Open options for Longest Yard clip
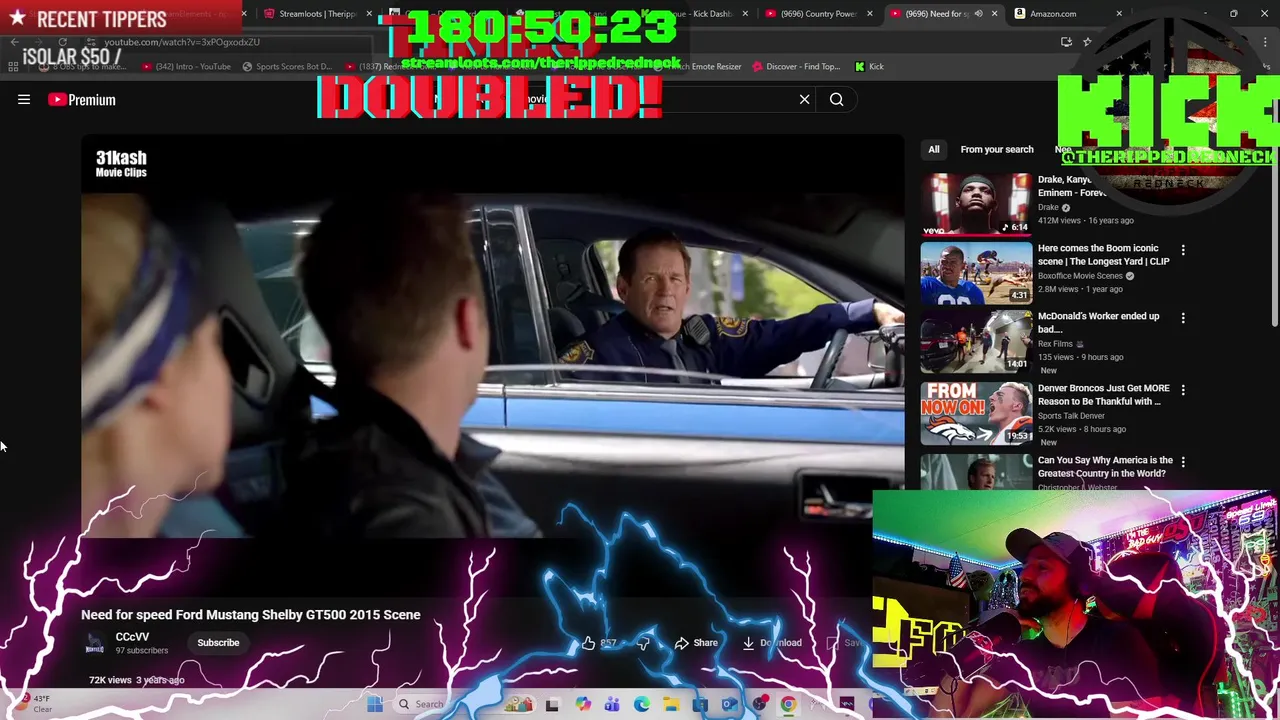Viewport: 1280px width, 720px height. pyautogui.click(x=1183, y=250)
